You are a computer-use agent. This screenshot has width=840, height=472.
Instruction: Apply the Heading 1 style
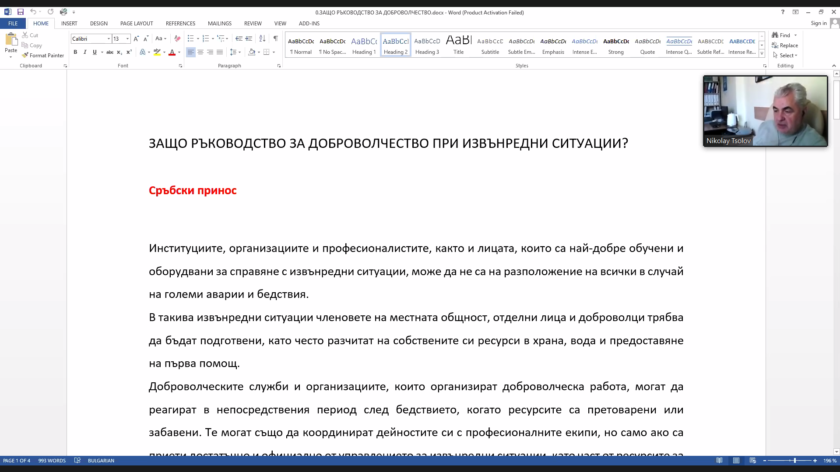(x=364, y=45)
